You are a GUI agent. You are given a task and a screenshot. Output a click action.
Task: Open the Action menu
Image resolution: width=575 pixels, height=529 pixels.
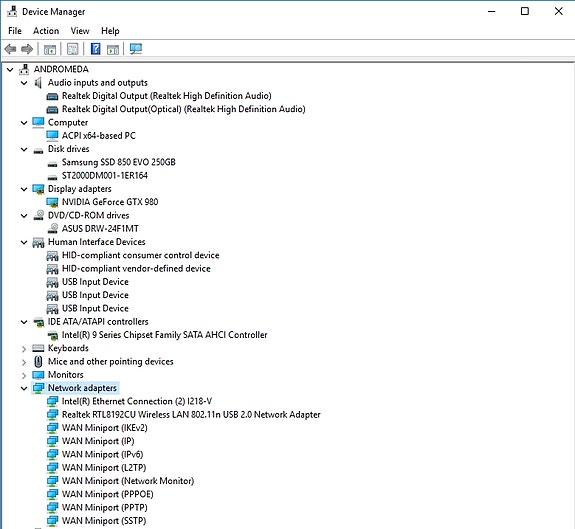(46, 31)
